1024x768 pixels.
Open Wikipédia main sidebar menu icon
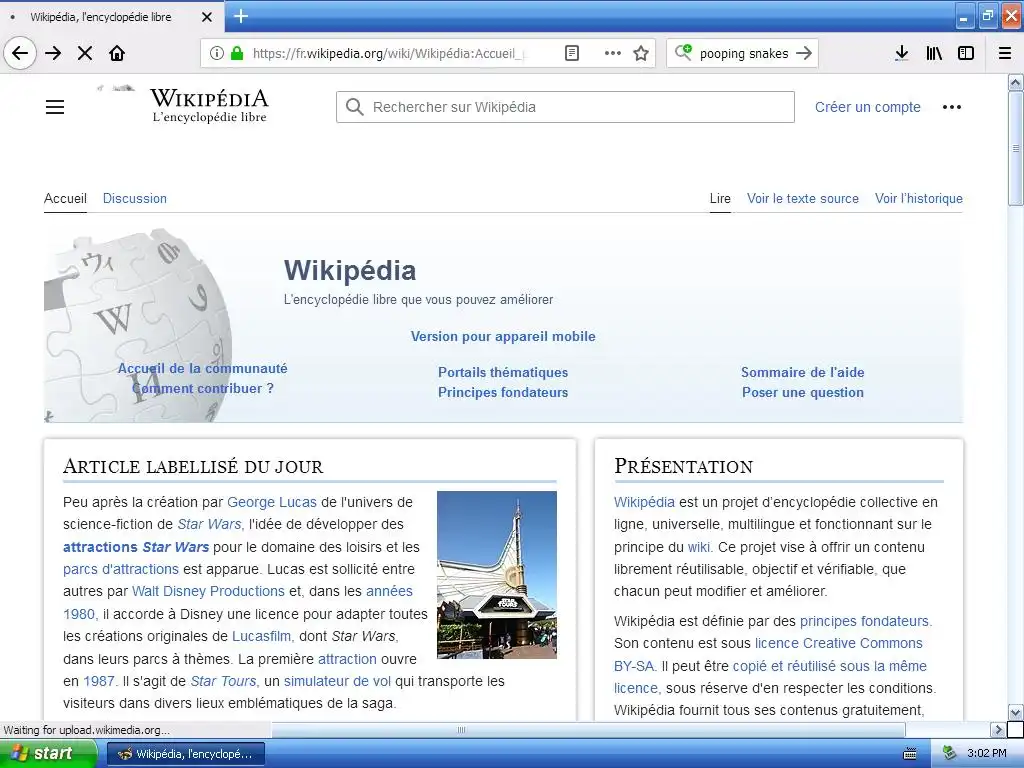click(x=55, y=106)
